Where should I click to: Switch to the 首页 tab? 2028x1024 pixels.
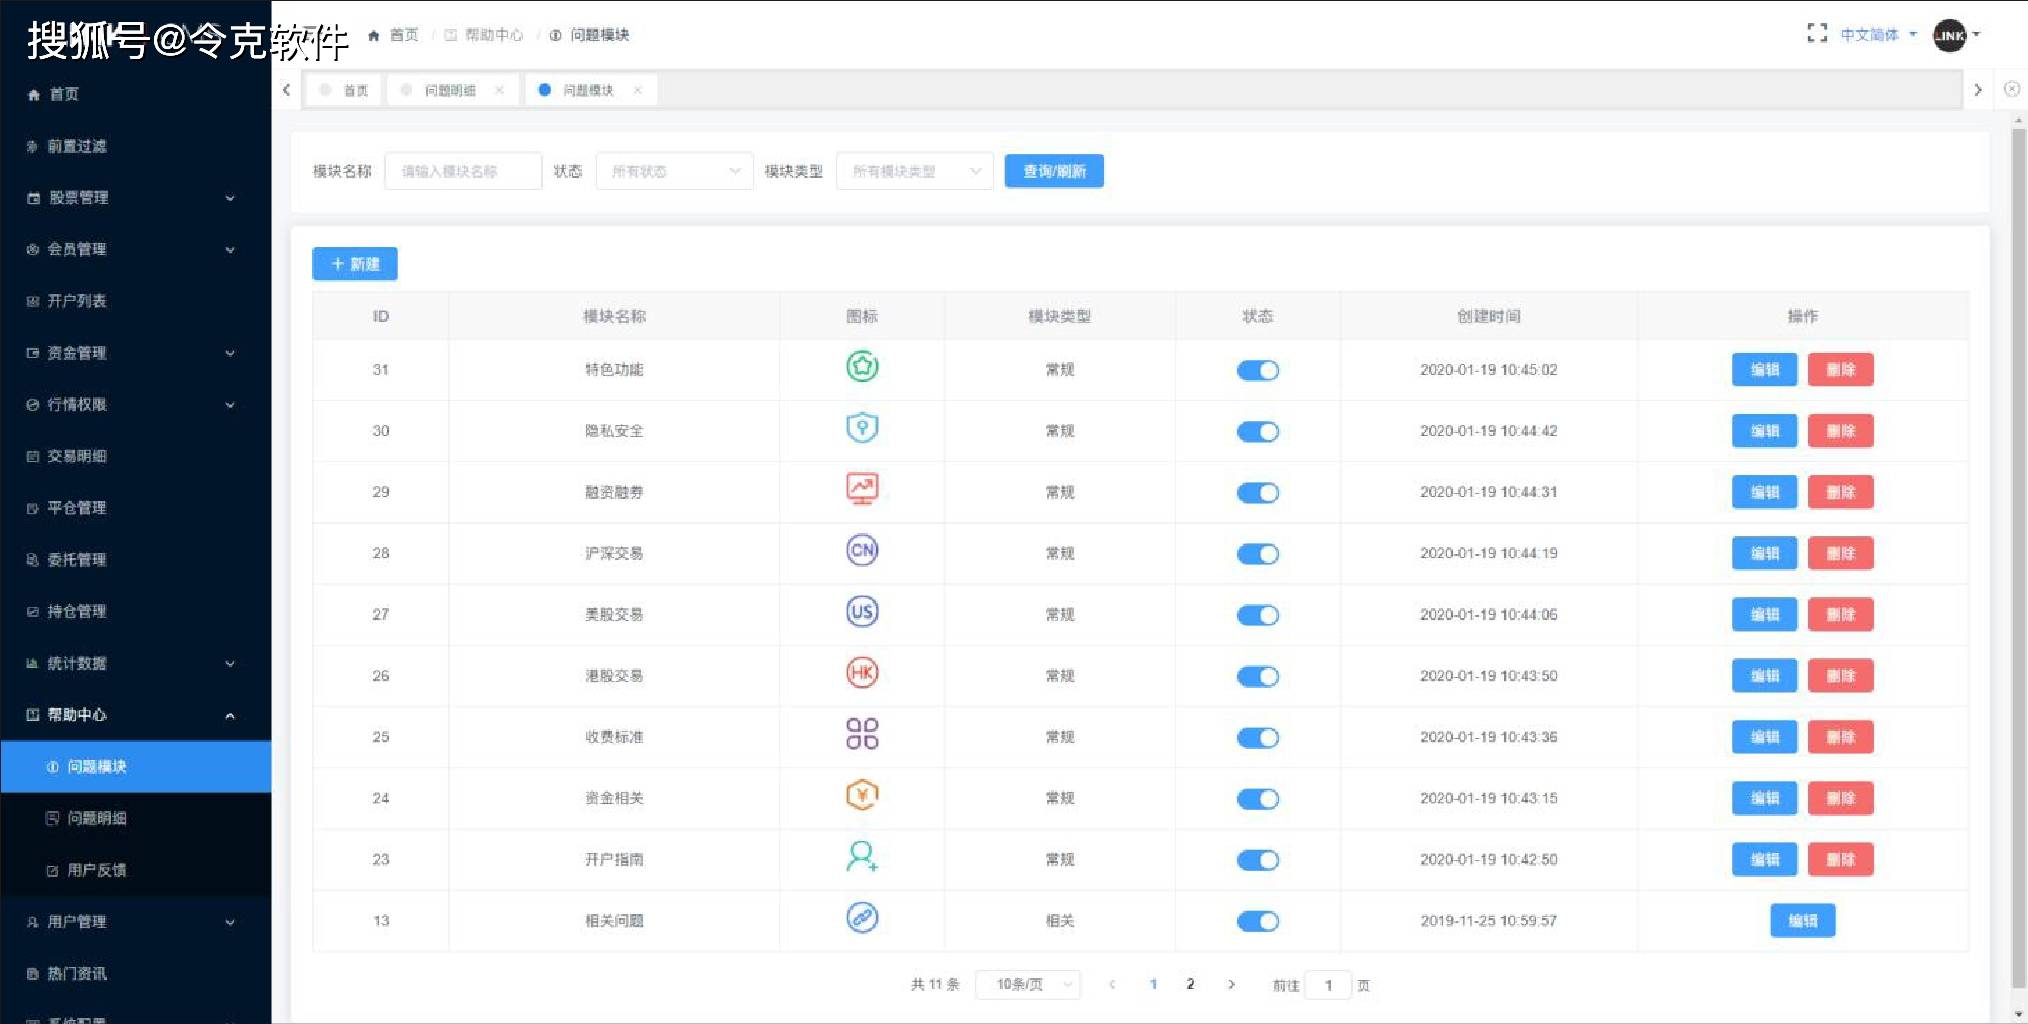click(x=342, y=90)
